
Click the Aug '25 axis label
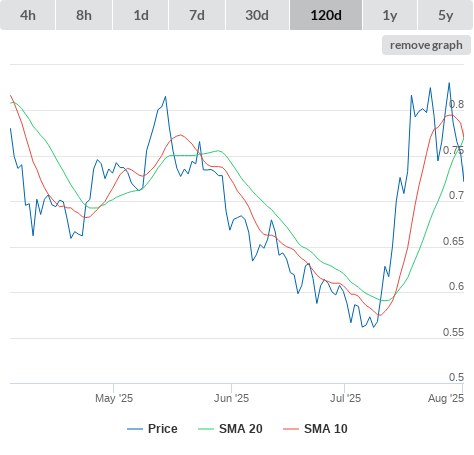[446, 398]
